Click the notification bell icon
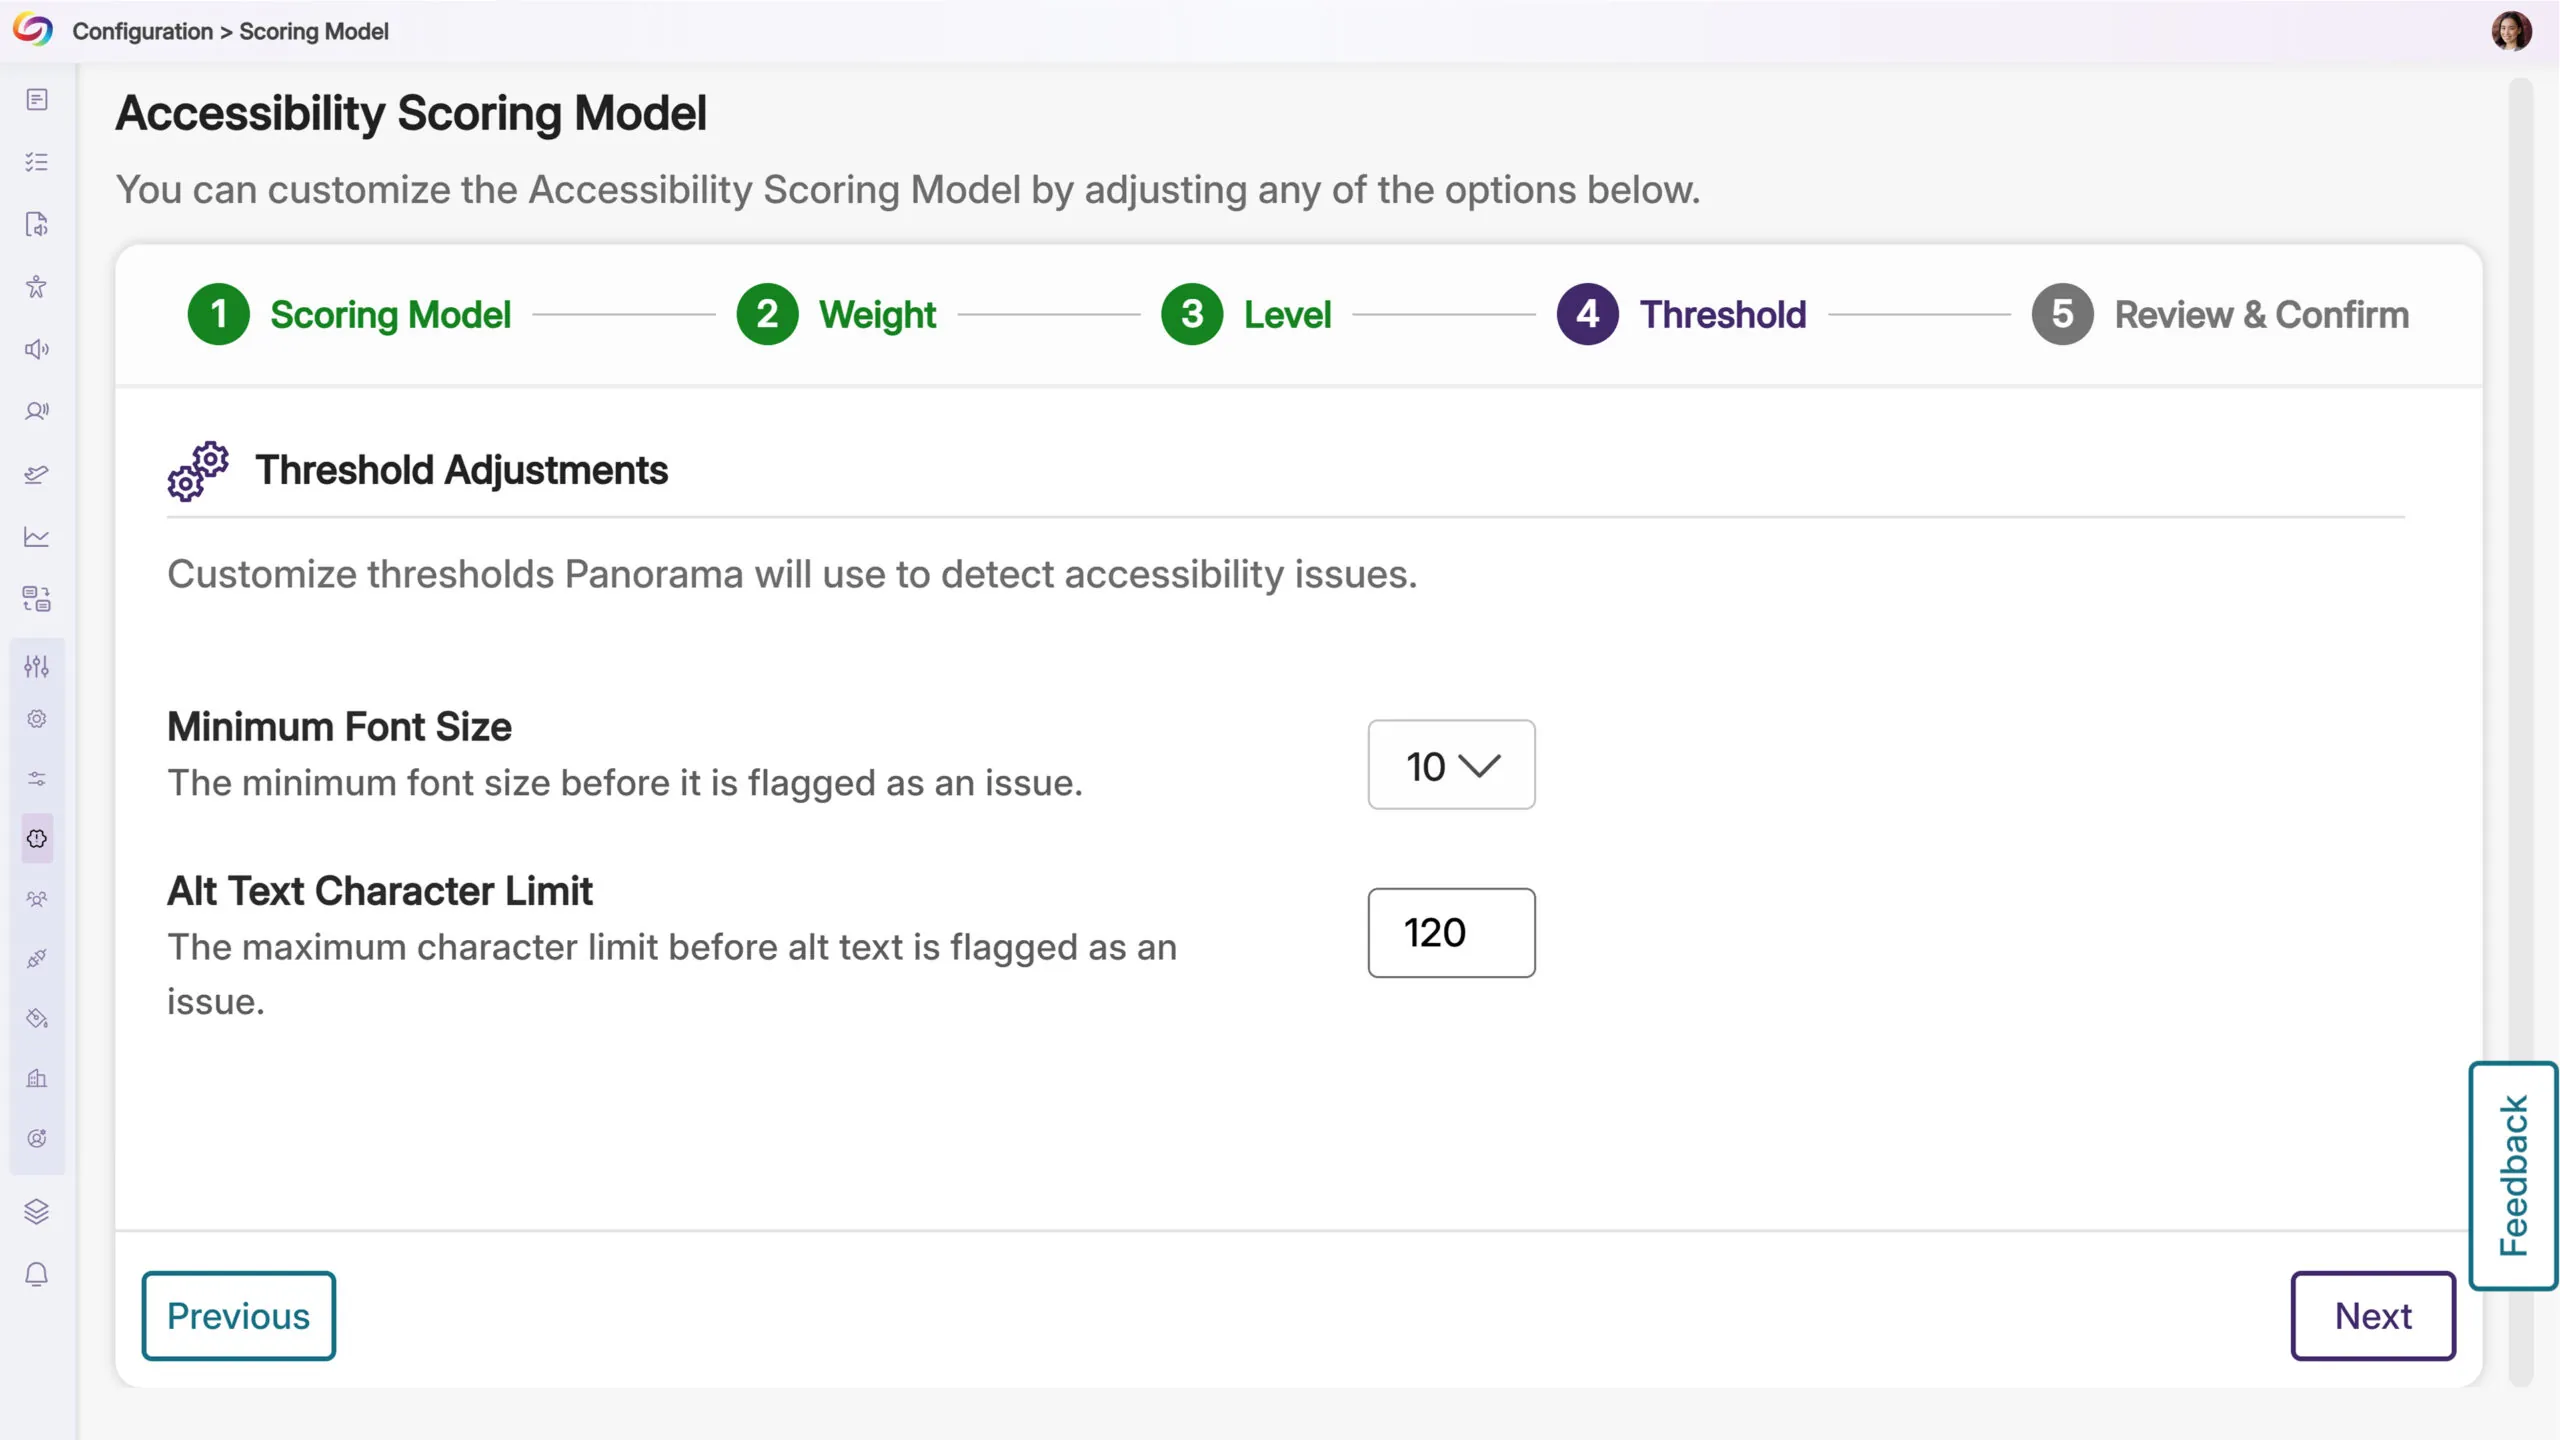This screenshot has height=1440, width=2560. coord(37,1274)
